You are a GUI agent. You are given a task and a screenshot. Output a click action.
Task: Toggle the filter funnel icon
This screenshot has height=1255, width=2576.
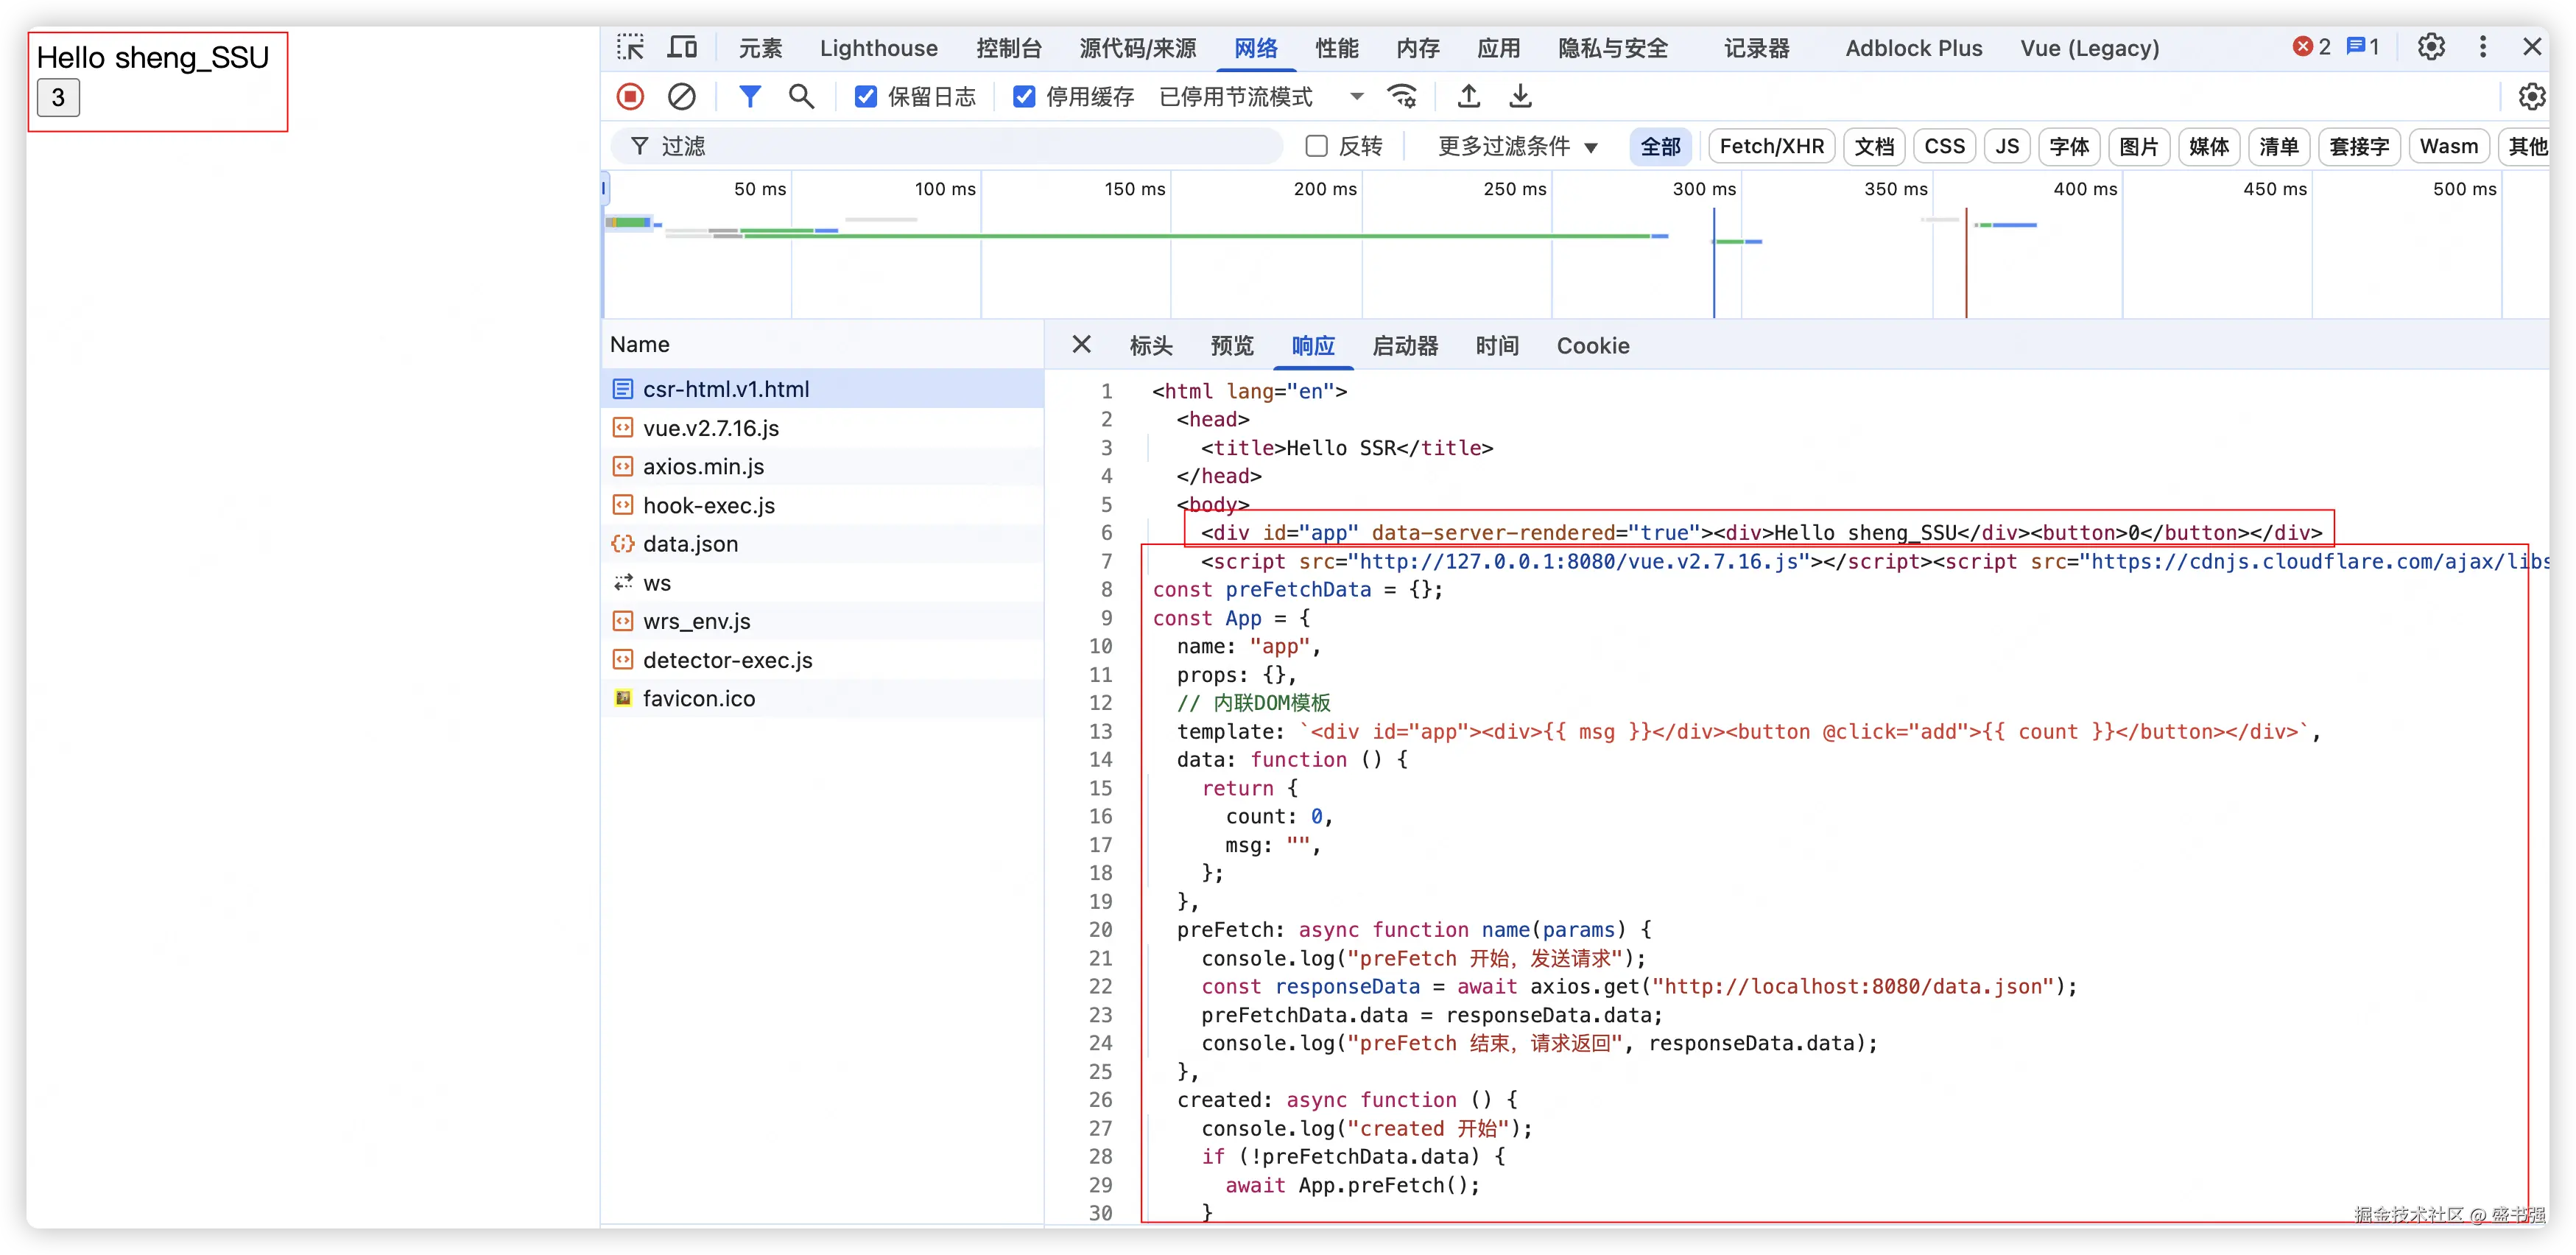tap(750, 96)
